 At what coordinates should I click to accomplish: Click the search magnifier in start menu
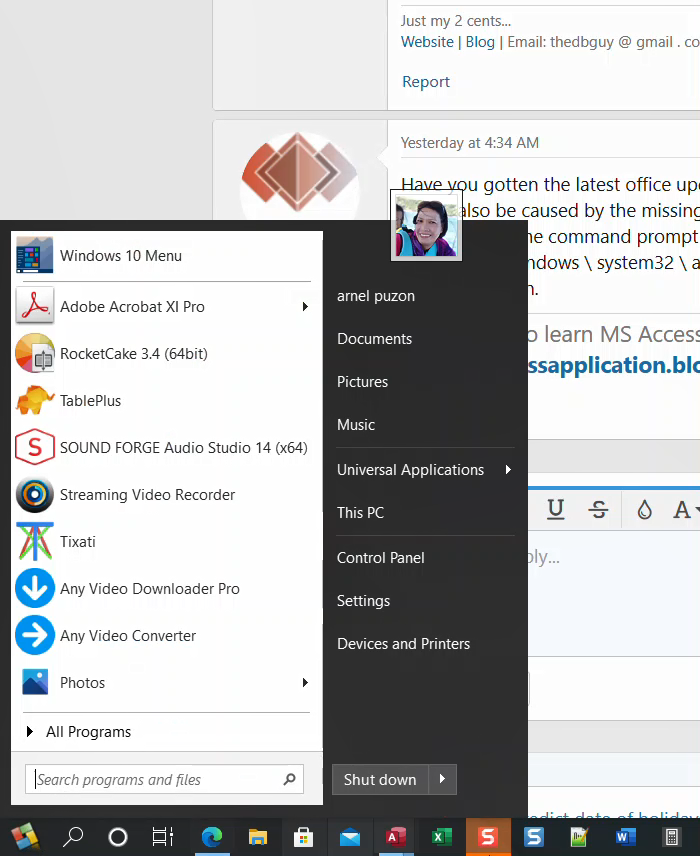pyautogui.click(x=289, y=779)
